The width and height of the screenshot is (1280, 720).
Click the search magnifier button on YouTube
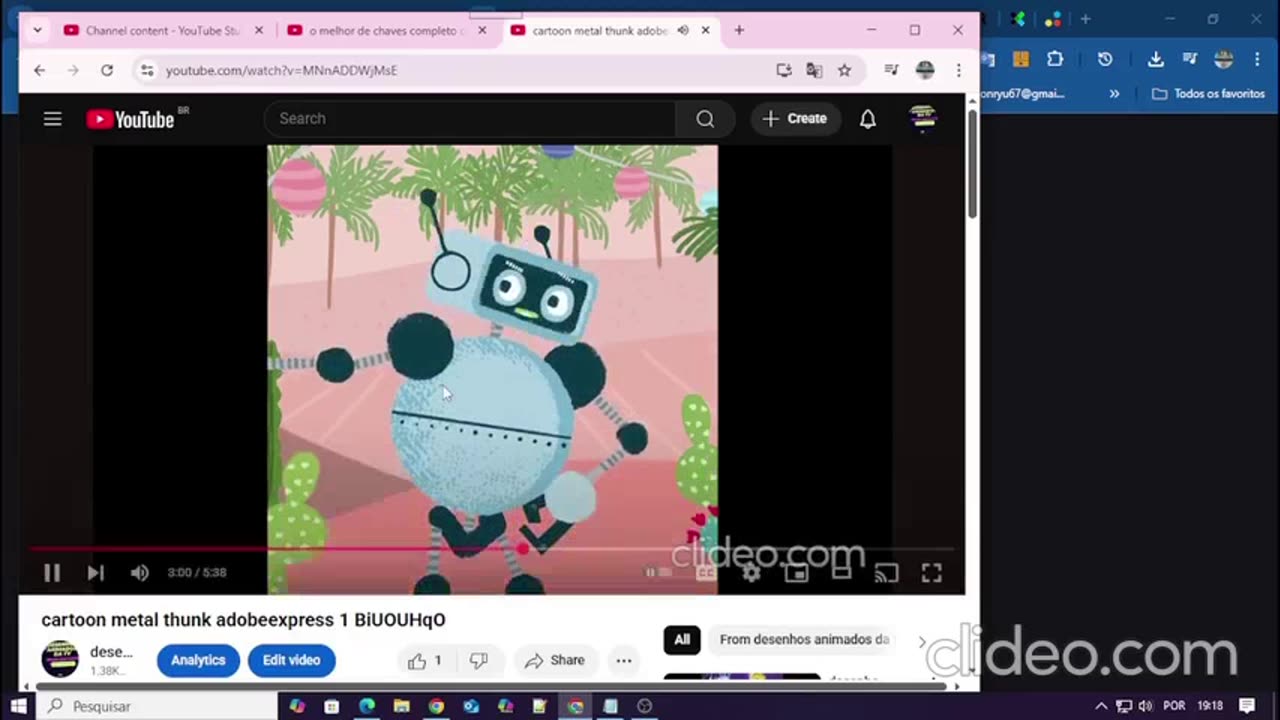pos(705,119)
